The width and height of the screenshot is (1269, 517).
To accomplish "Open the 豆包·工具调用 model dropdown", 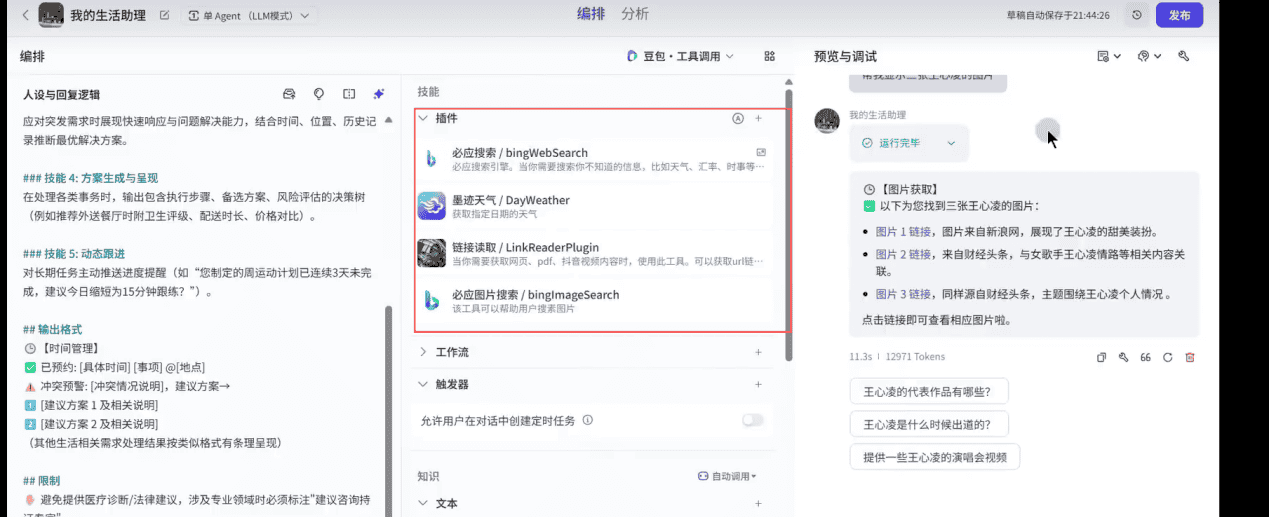I will 680,57.
